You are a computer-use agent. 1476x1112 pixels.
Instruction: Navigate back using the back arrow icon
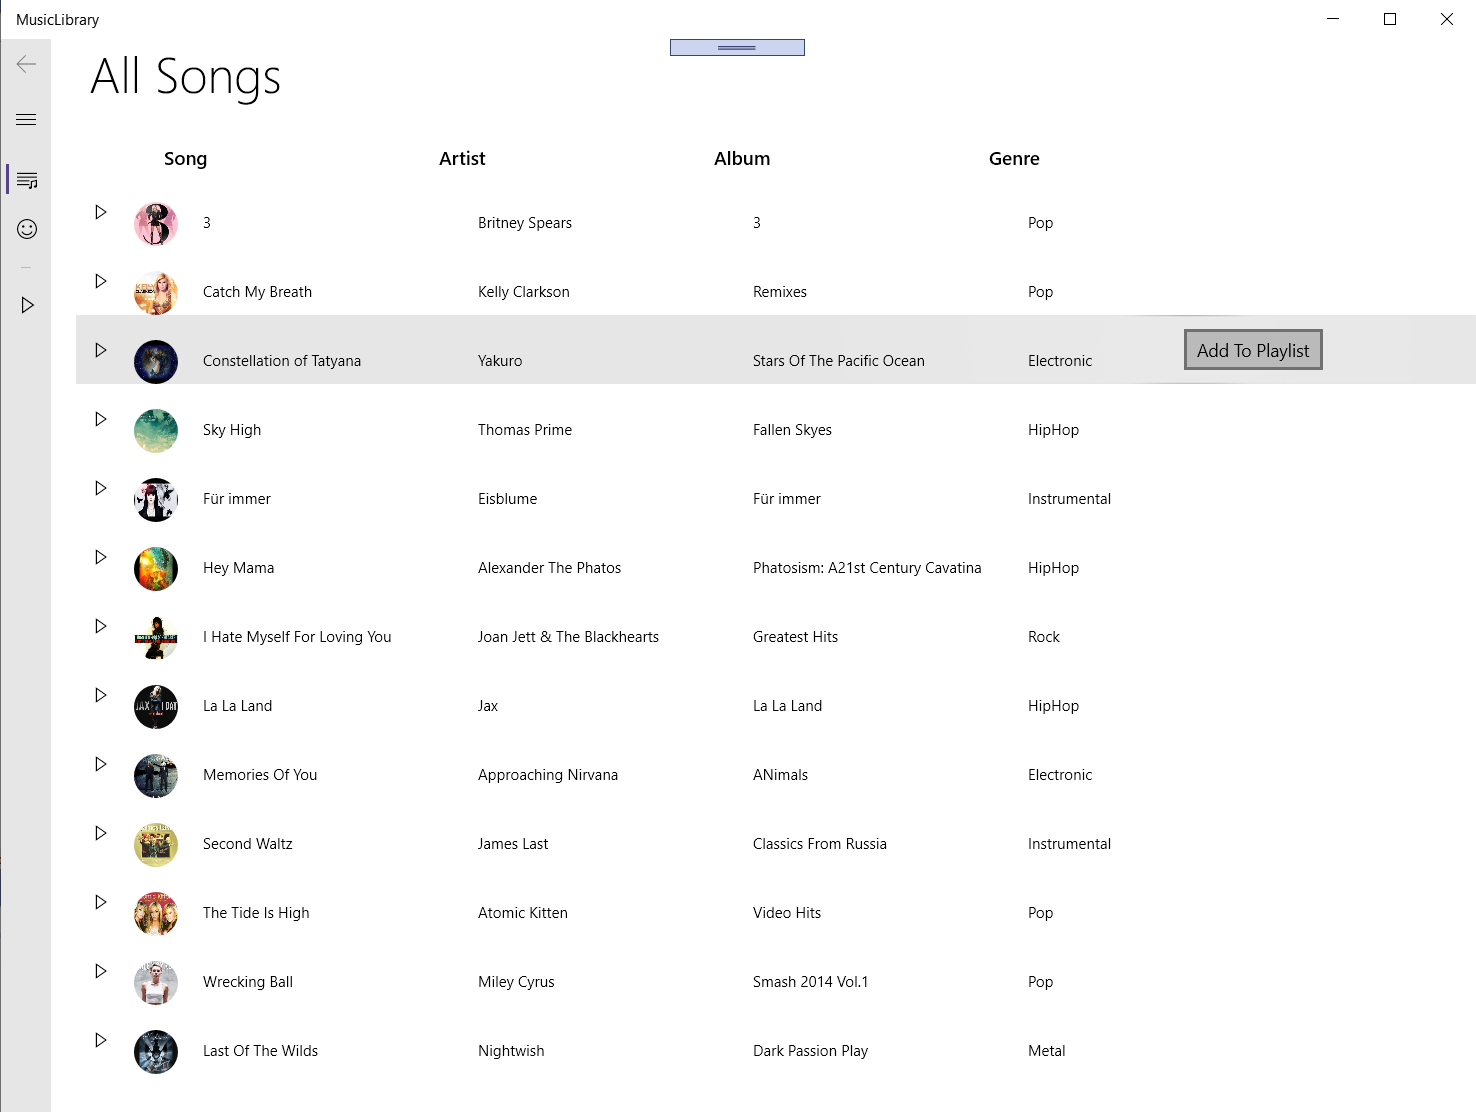[25, 63]
